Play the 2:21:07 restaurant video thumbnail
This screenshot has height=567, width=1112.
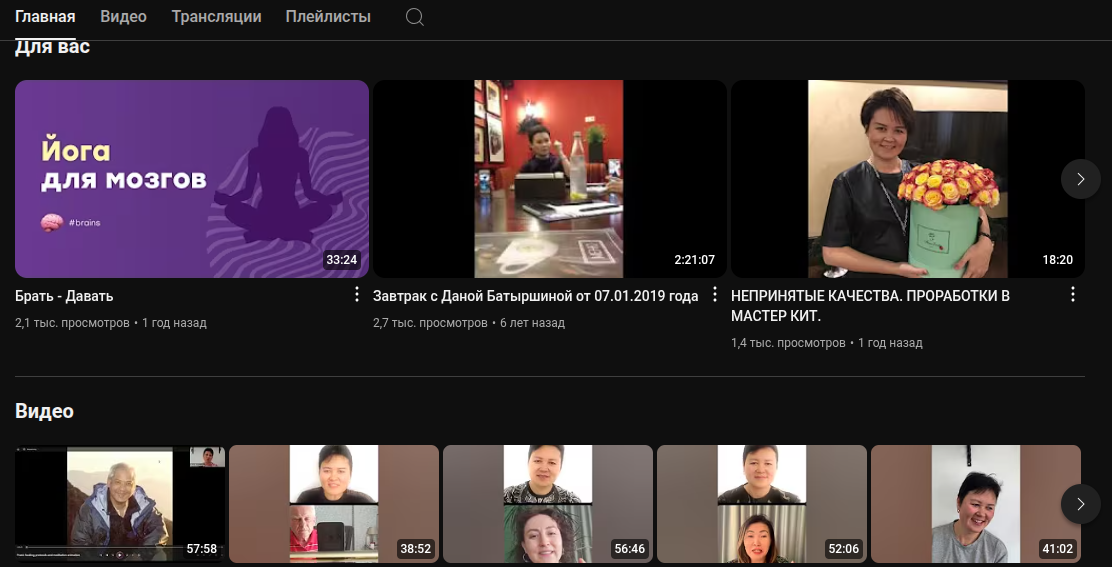[550, 179]
